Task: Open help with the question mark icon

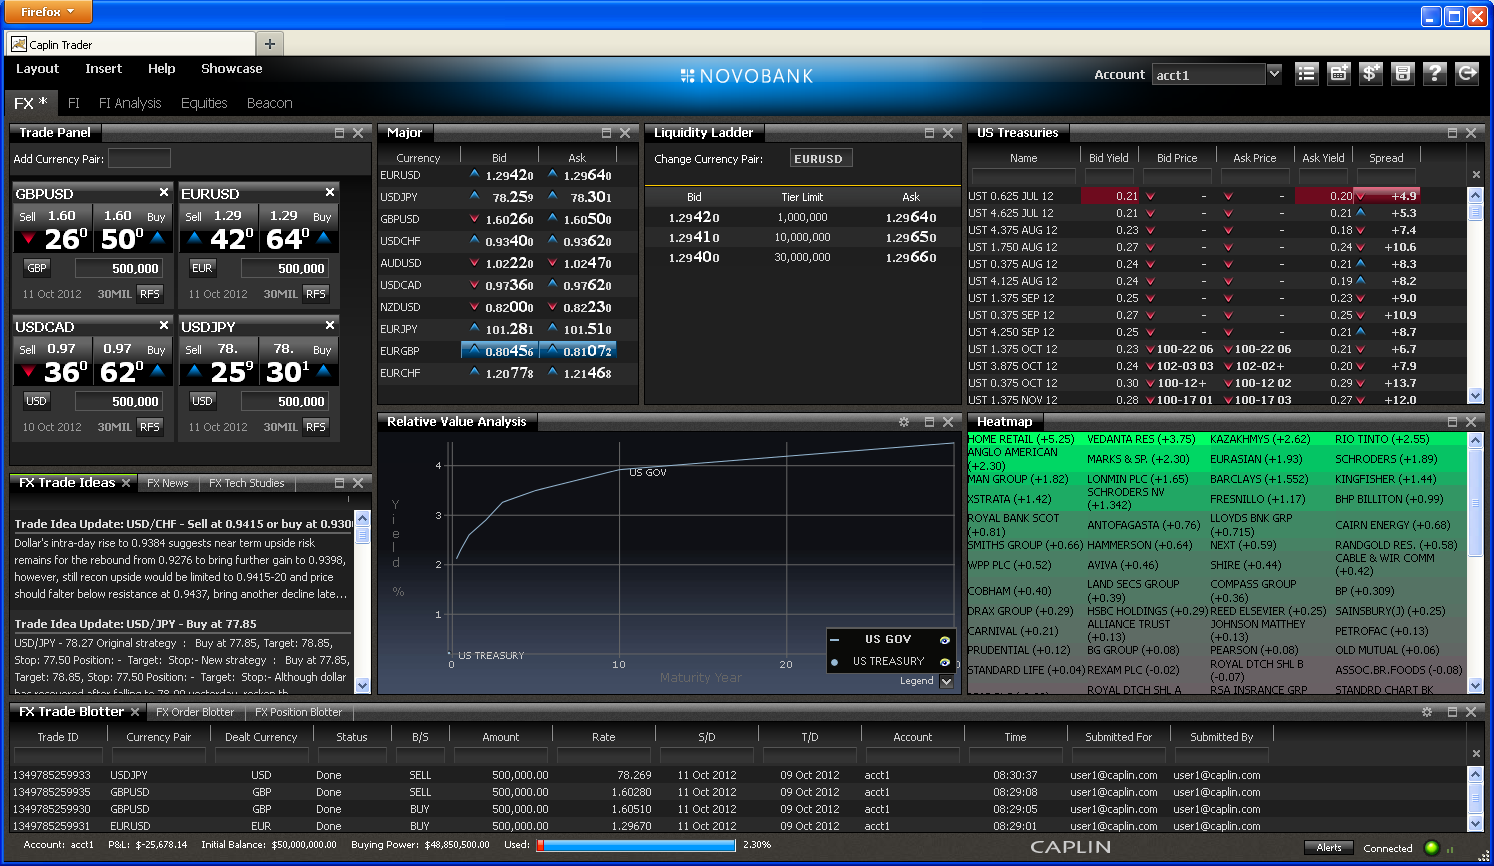Action: click(1435, 73)
